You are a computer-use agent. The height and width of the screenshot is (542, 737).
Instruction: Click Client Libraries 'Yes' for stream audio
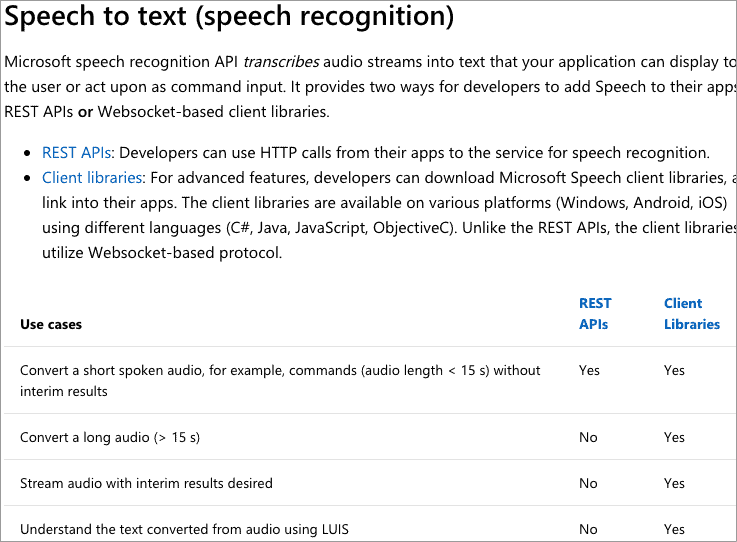pos(674,483)
